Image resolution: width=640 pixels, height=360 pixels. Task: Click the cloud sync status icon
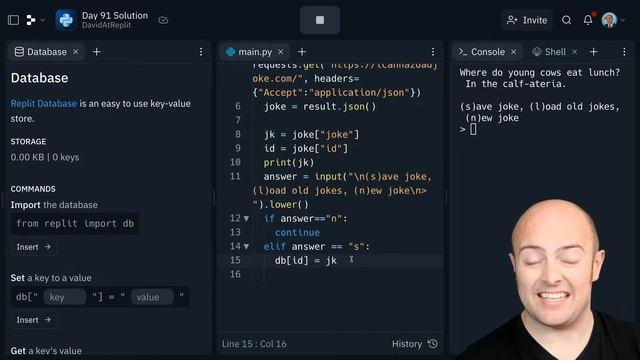point(163,20)
